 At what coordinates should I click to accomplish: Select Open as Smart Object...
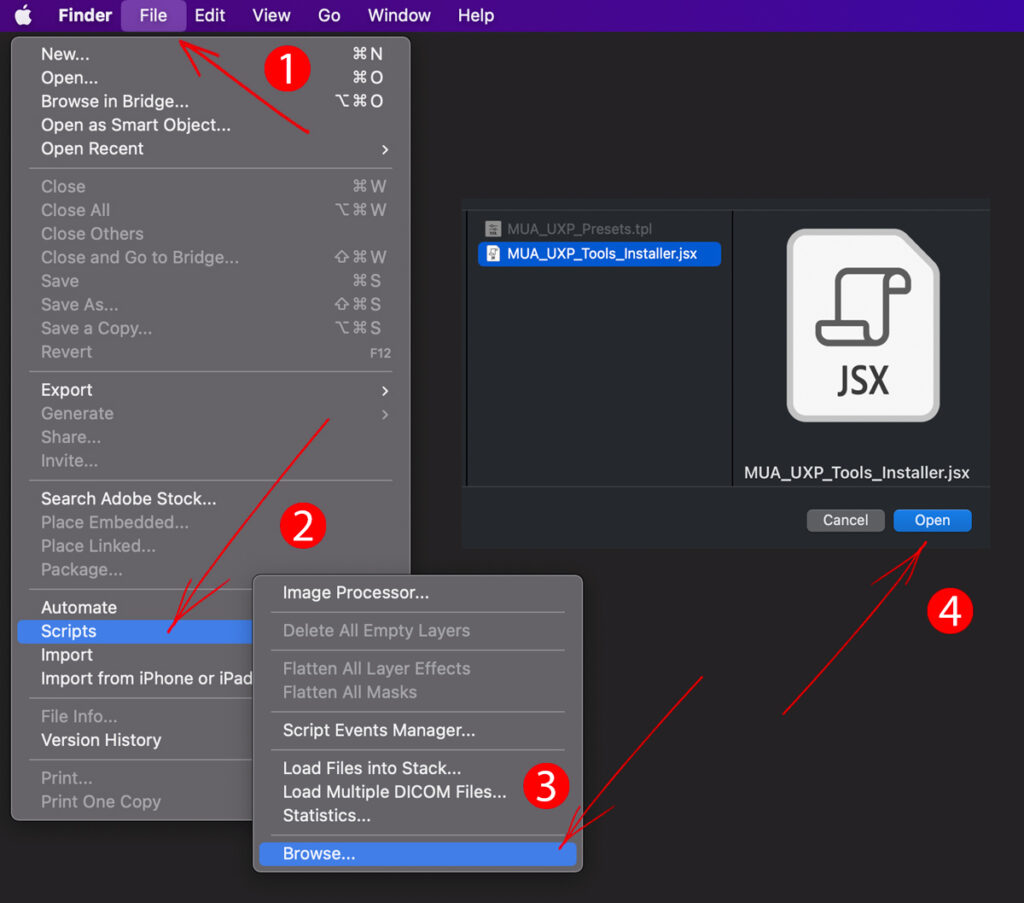coord(211,125)
